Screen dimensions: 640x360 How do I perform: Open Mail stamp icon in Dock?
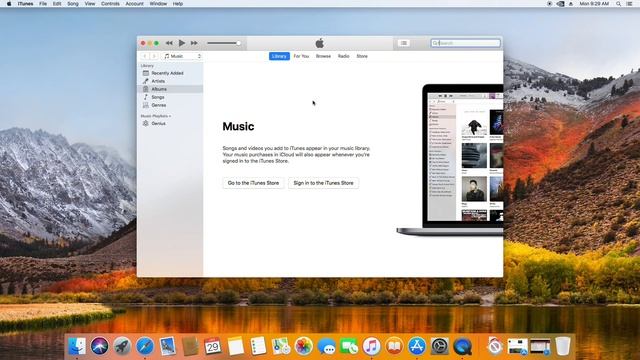[168, 347]
